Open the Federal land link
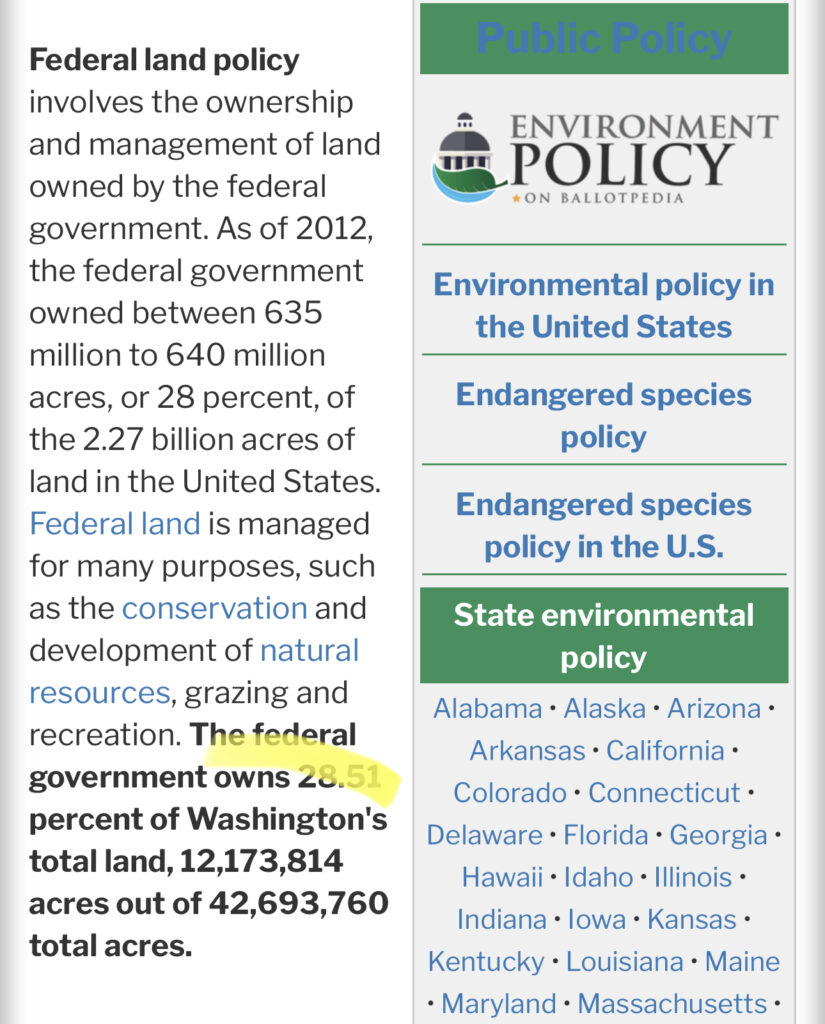825x1024 pixels. (114, 523)
